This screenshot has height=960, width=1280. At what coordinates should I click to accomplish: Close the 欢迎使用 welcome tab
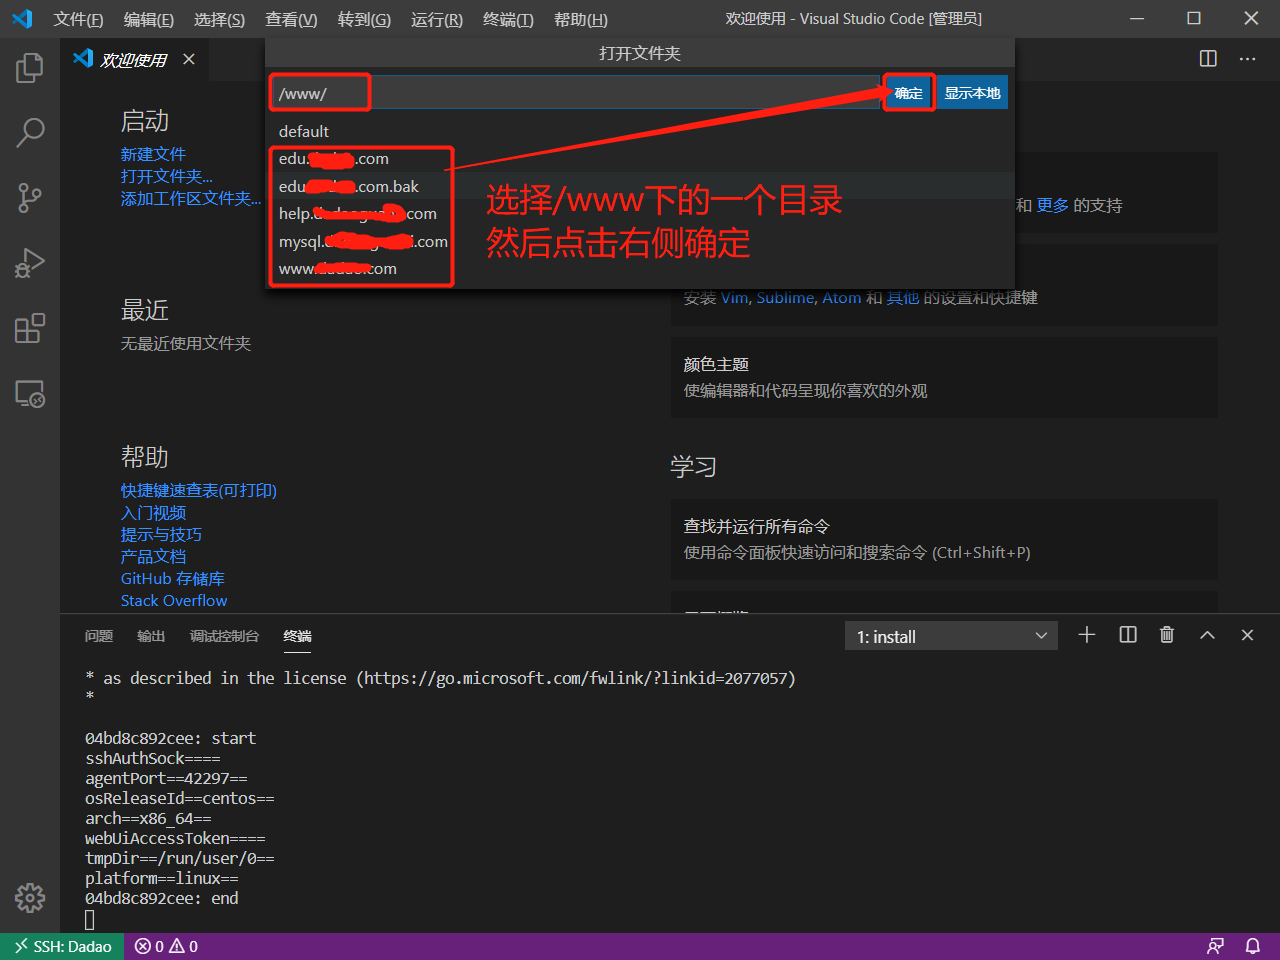point(189,60)
